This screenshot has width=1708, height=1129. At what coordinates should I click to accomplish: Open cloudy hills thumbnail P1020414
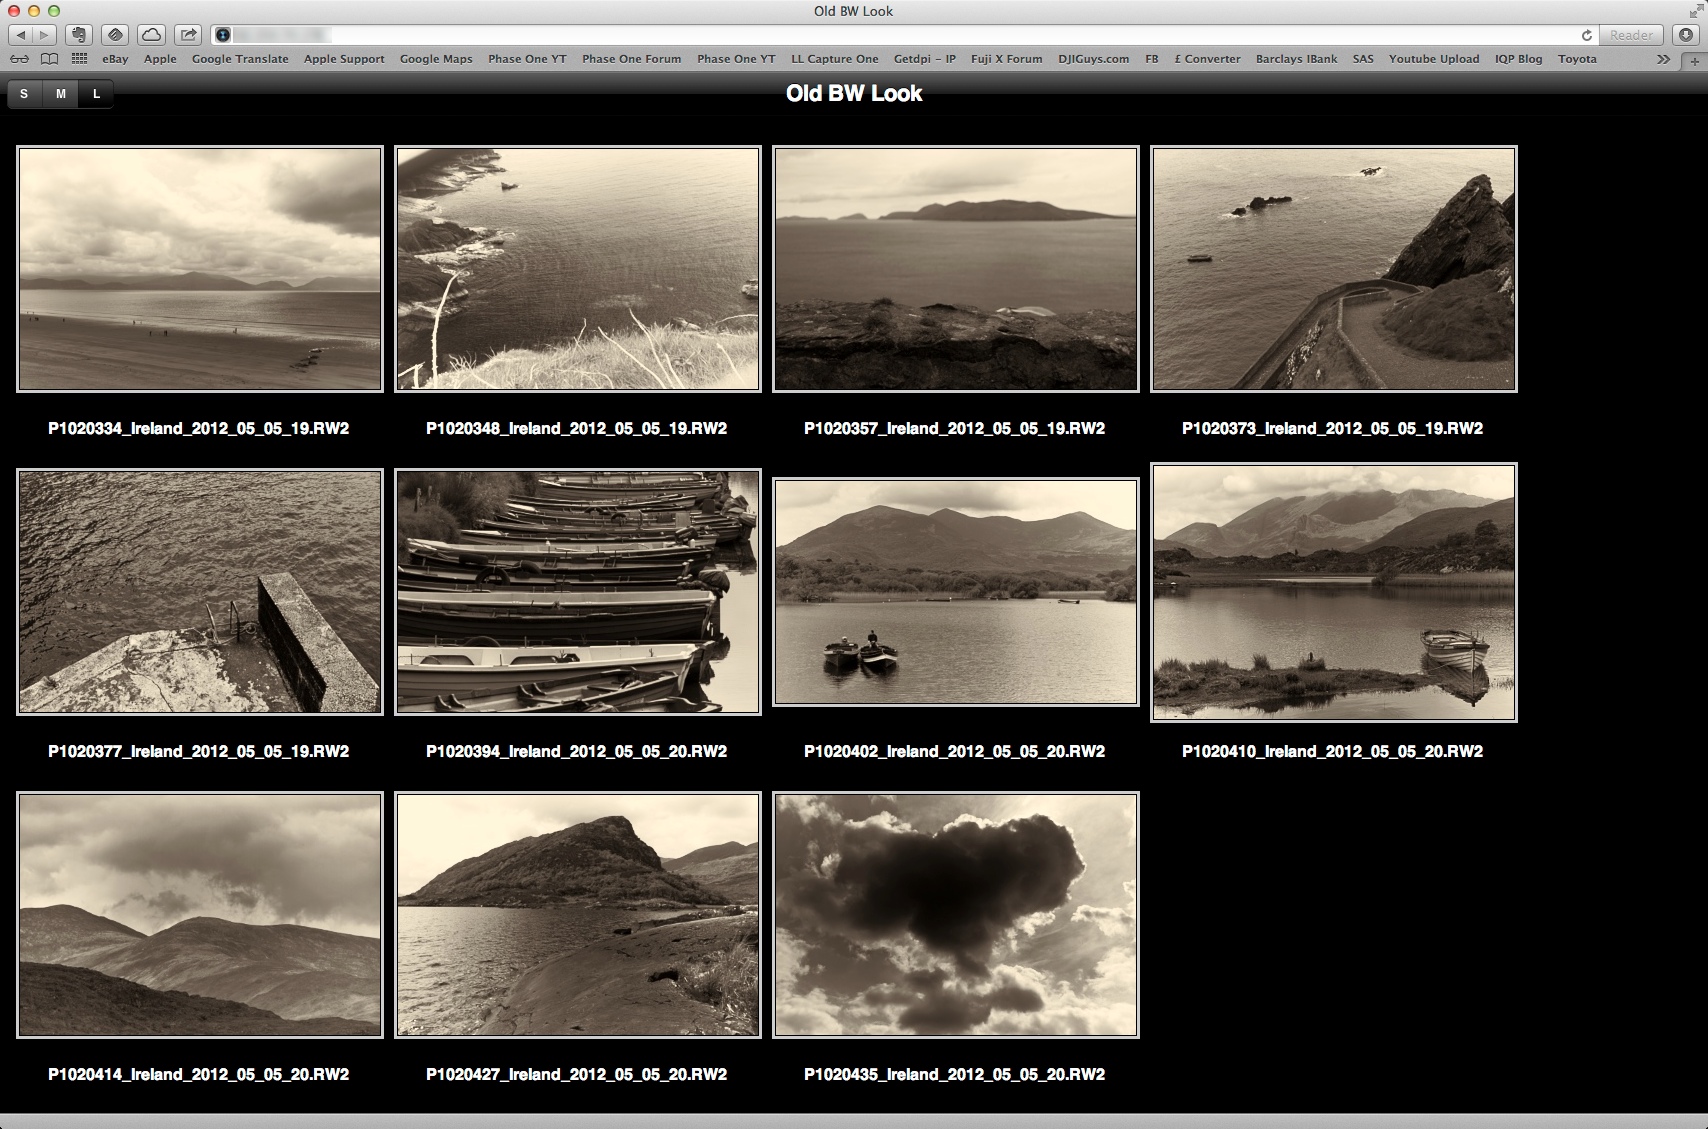tap(200, 915)
